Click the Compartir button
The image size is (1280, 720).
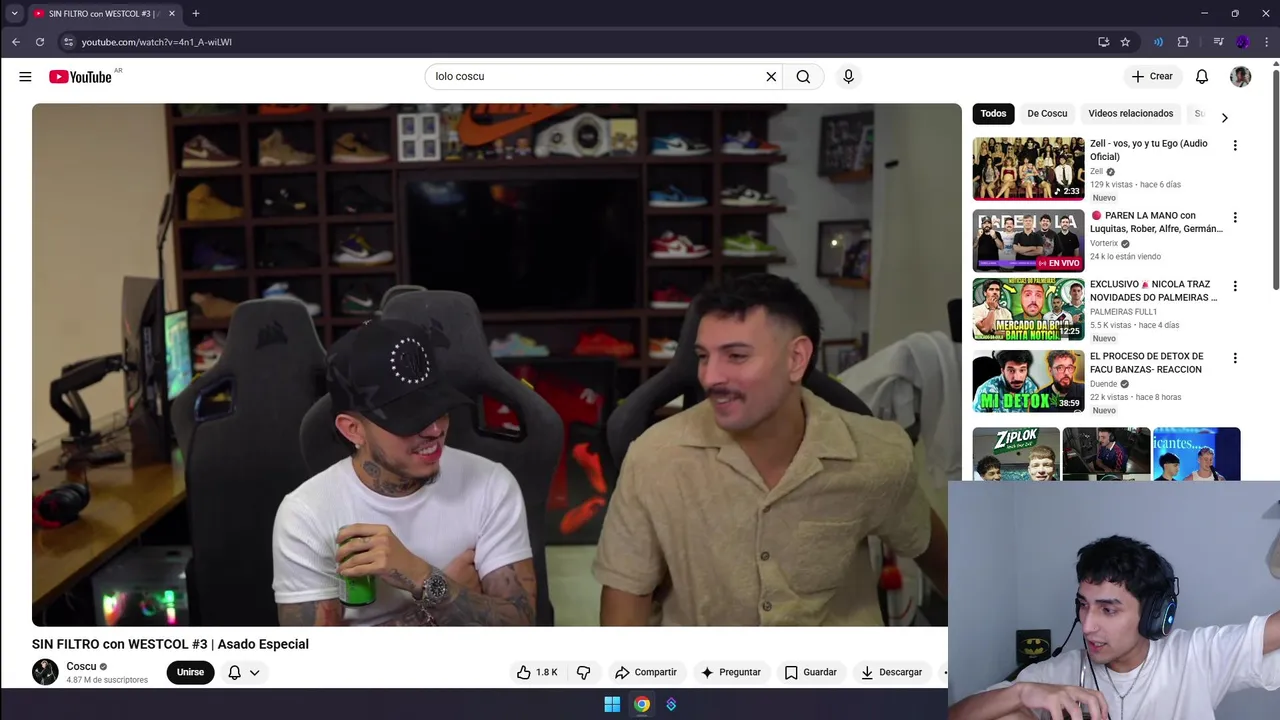pyautogui.click(x=646, y=672)
